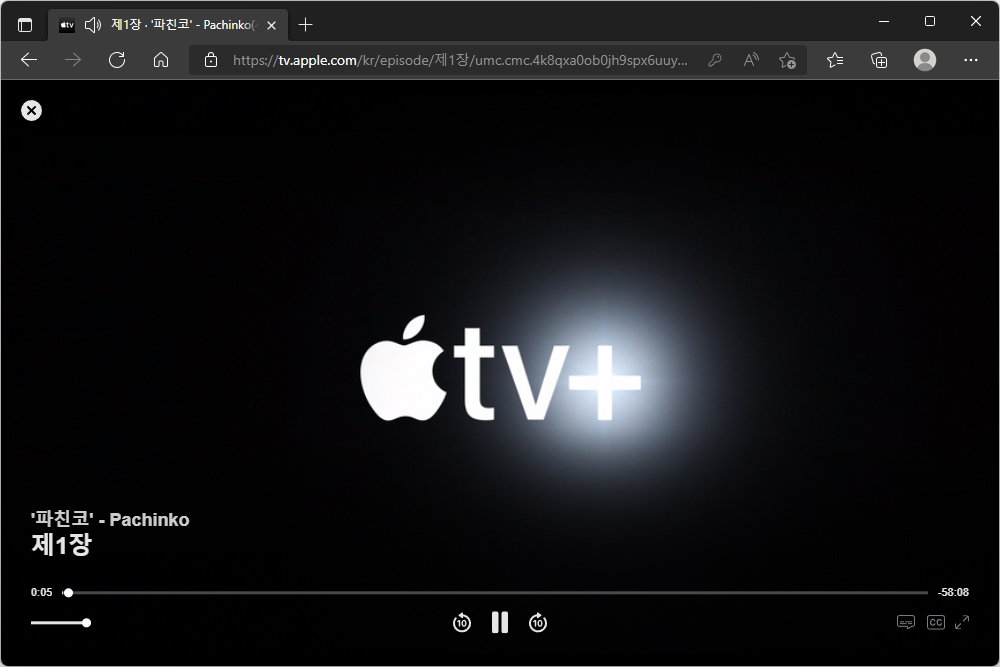This screenshot has height=667, width=1000.
Task: Open the tab actions menu
Action: [x=25, y=25]
